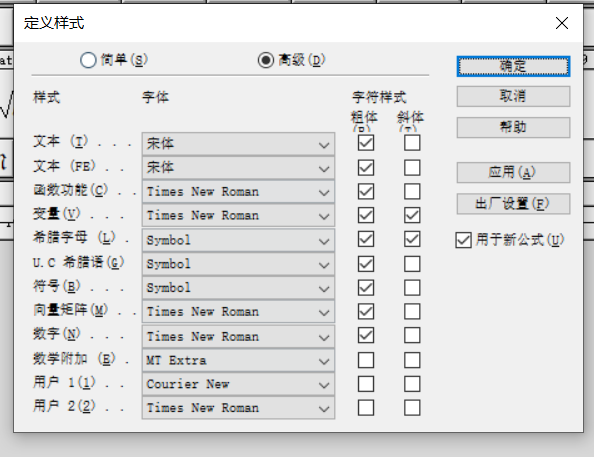
Task: Enable bold for 用户 2
Action: click(x=366, y=408)
